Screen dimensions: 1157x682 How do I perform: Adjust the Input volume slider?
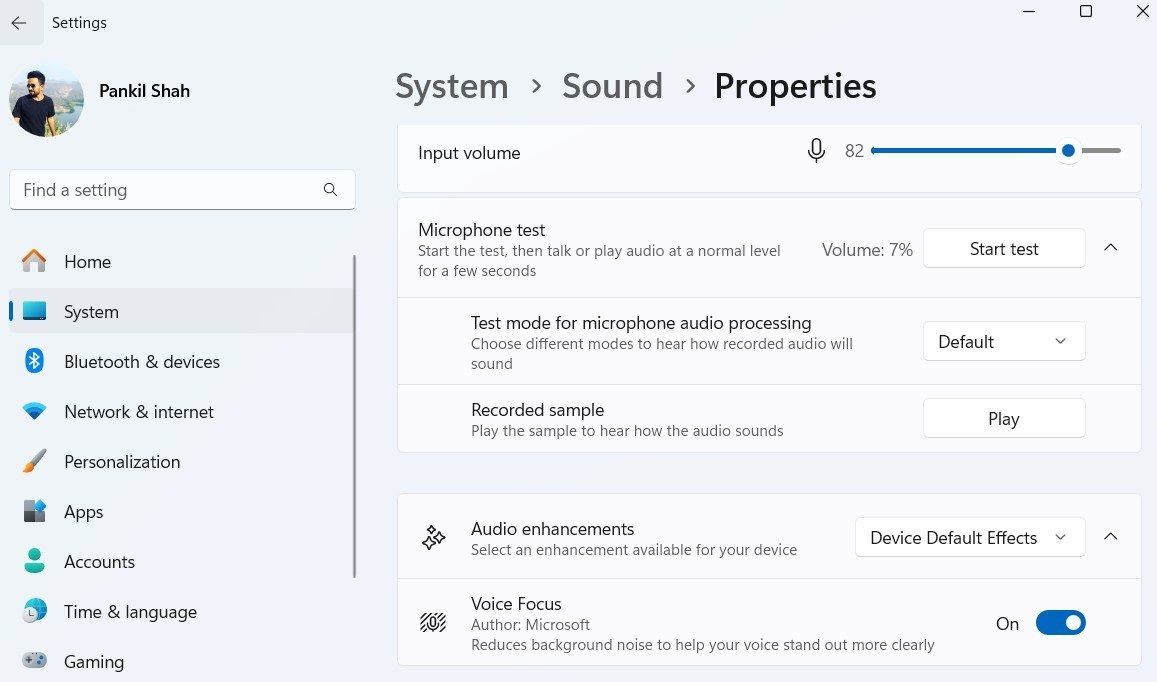[1067, 150]
